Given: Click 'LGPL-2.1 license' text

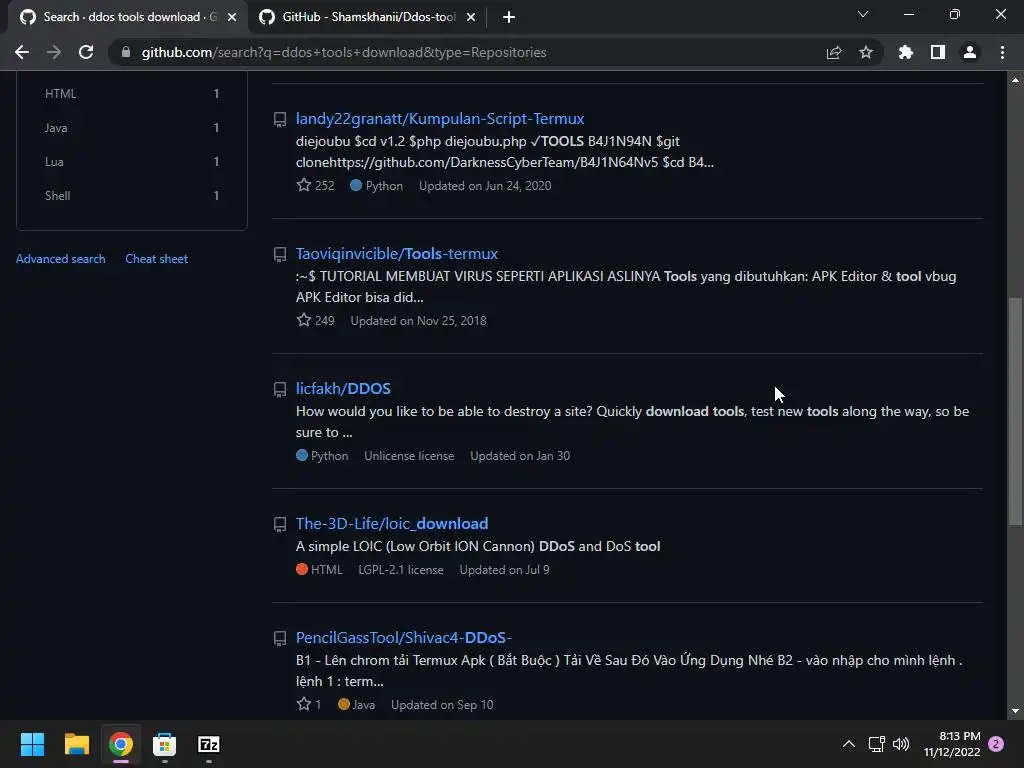Looking at the screenshot, I should tap(400, 569).
